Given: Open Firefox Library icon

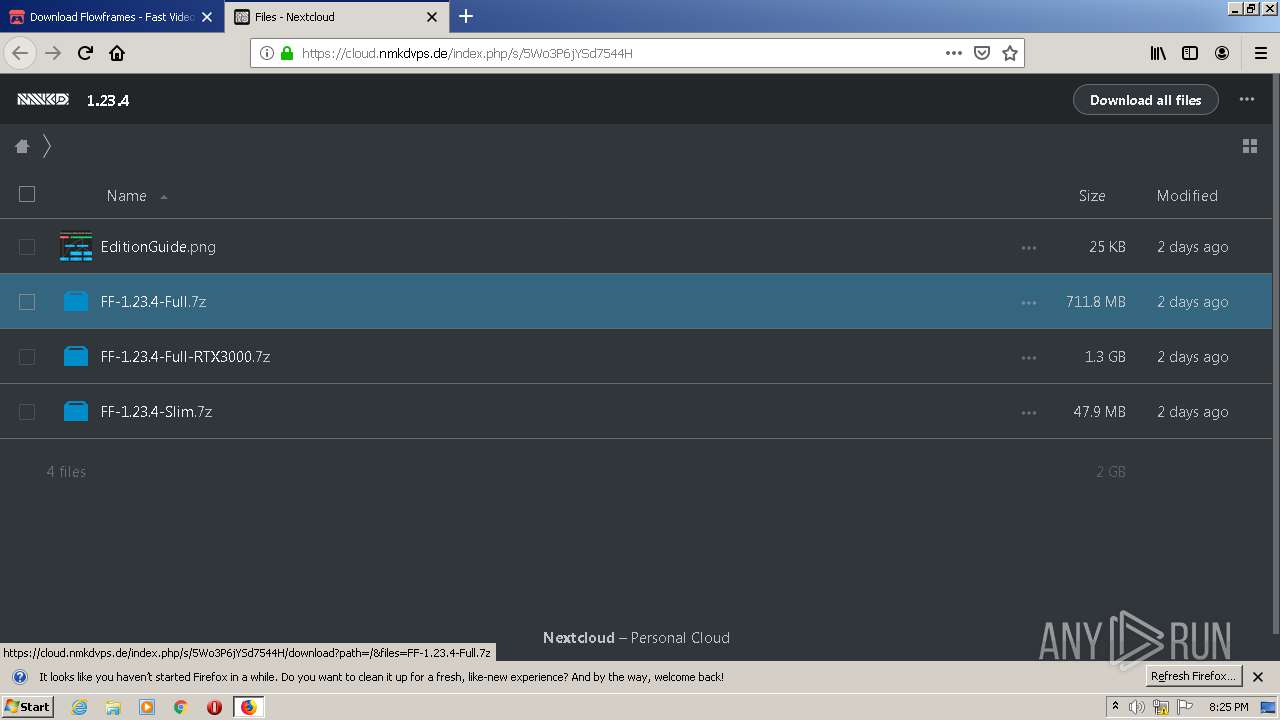Looking at the screenshot, I should tap(1158, 53).
